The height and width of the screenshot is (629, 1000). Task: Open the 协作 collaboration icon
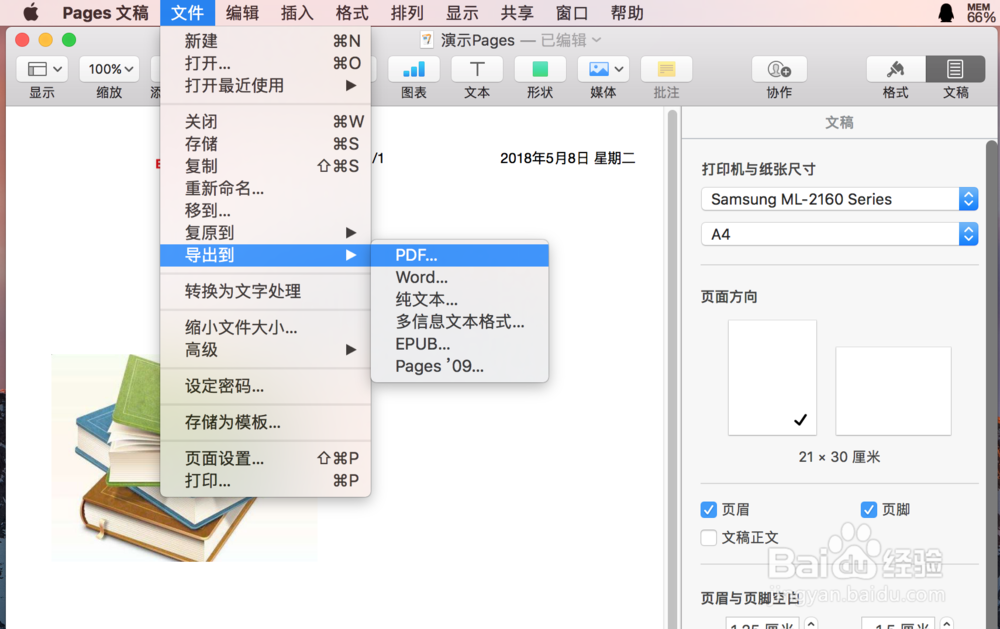(x=779, y=70)
